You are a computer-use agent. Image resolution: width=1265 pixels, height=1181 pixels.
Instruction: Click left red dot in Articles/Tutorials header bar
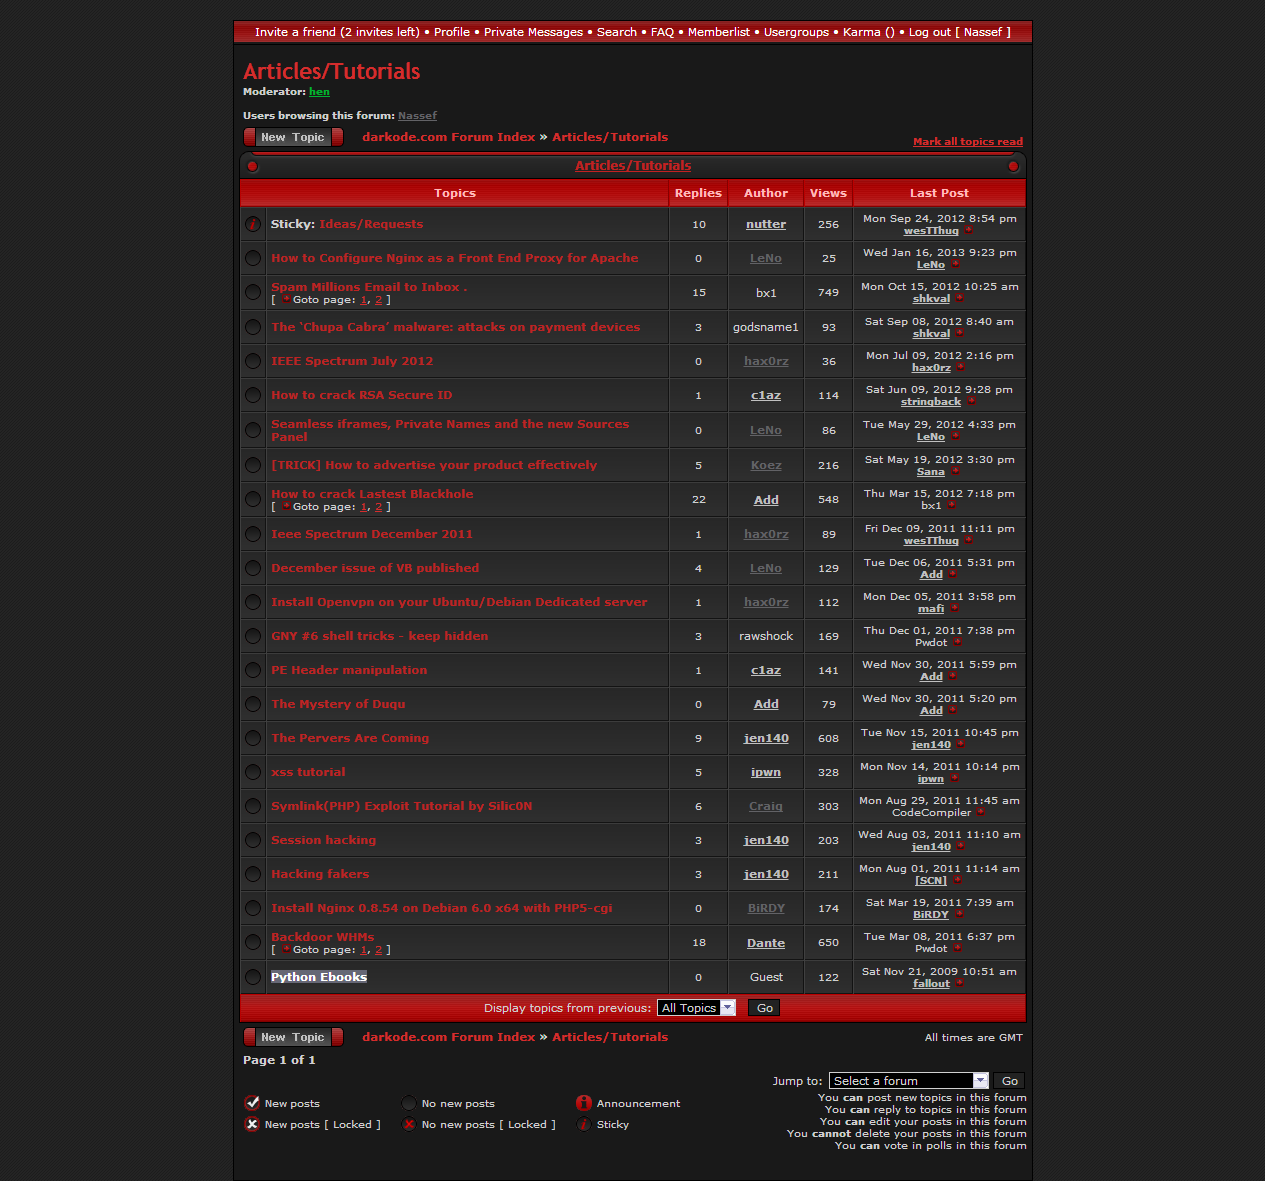click(253, 166)
